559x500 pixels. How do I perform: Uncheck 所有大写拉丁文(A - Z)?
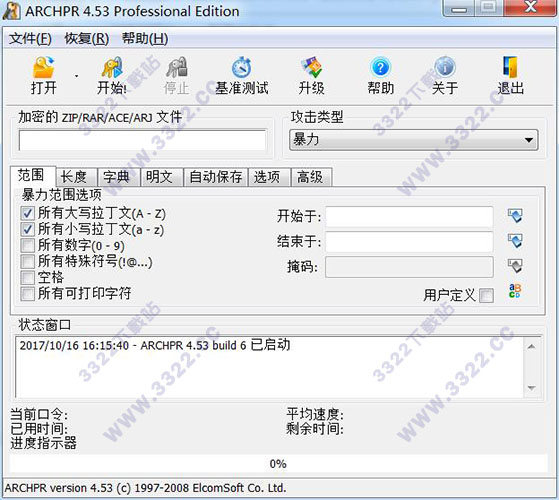[x=27, y=213]
